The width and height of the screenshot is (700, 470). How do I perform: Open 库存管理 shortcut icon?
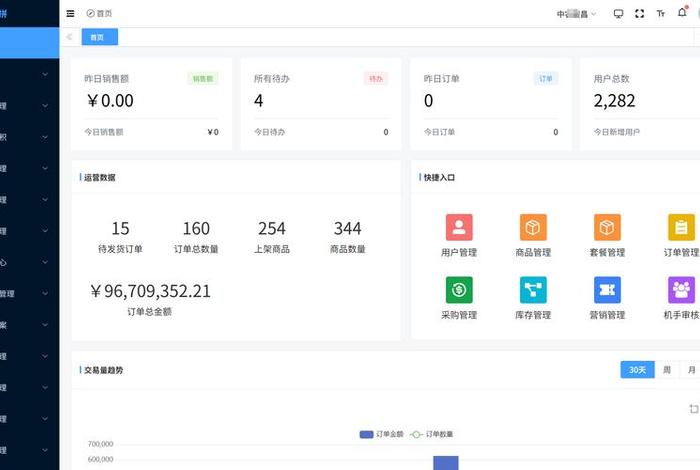coord(533,290)
